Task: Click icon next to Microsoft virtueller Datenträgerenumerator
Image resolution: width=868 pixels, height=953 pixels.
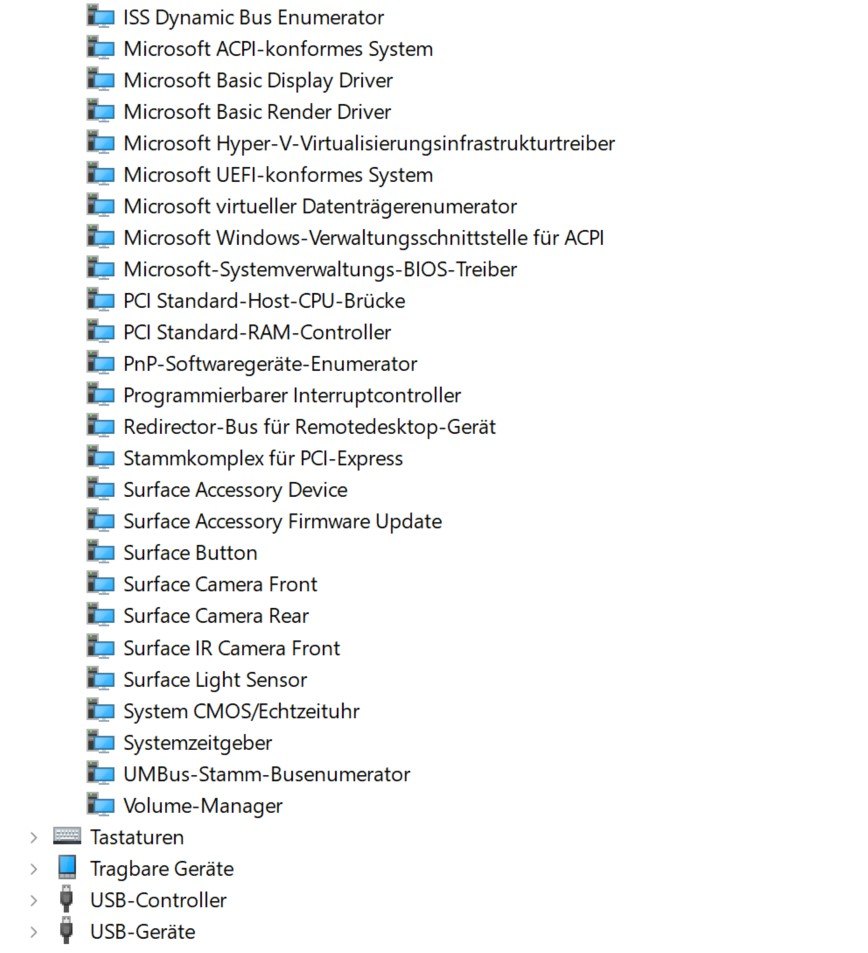Action: 100,206
